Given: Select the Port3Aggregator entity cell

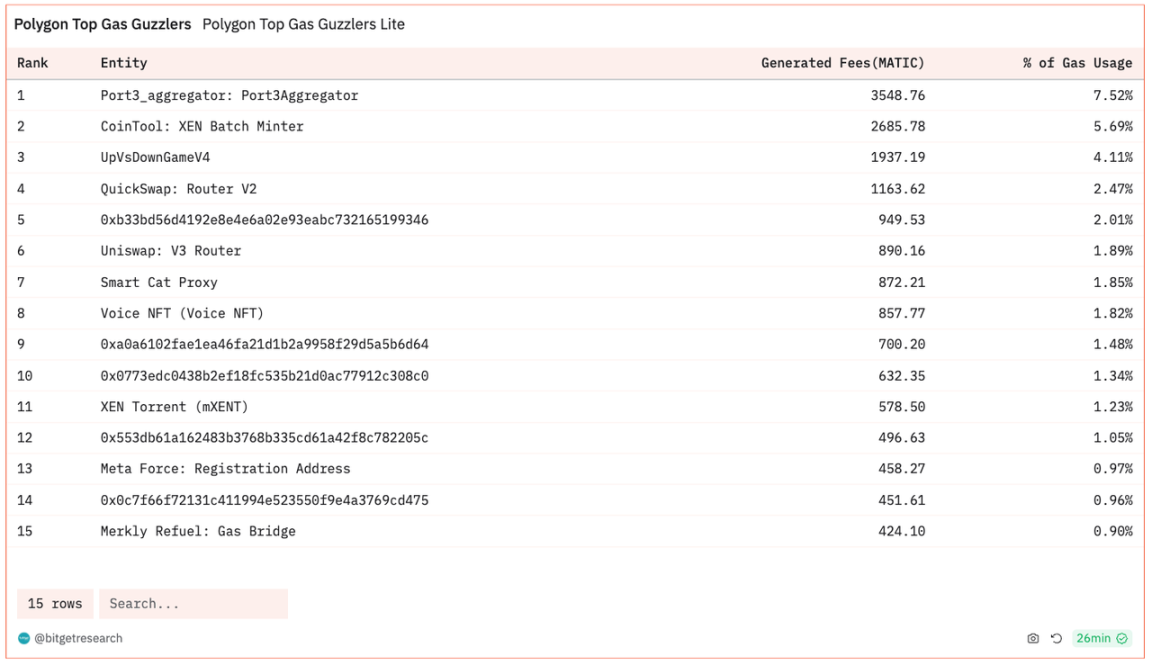Looking at the screenshot, I should tap(229, 95).
